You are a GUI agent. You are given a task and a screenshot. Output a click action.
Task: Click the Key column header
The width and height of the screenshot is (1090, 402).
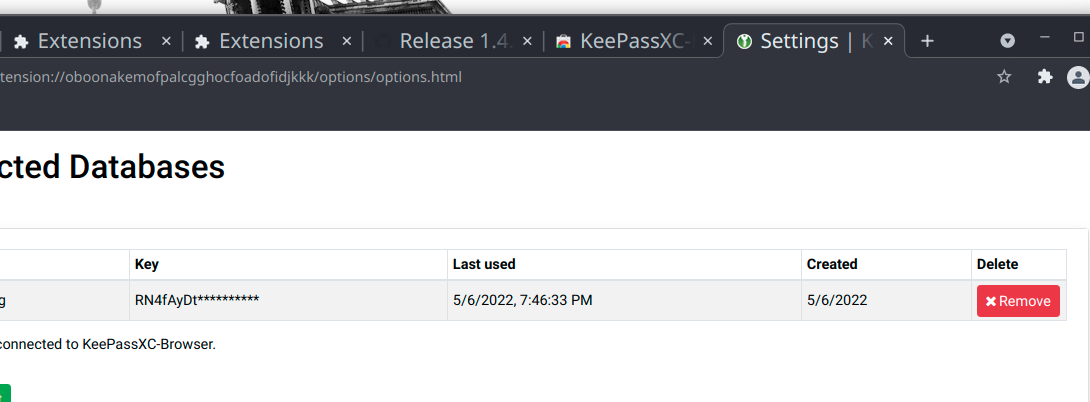pyautogui.click(x=147, y=264)
